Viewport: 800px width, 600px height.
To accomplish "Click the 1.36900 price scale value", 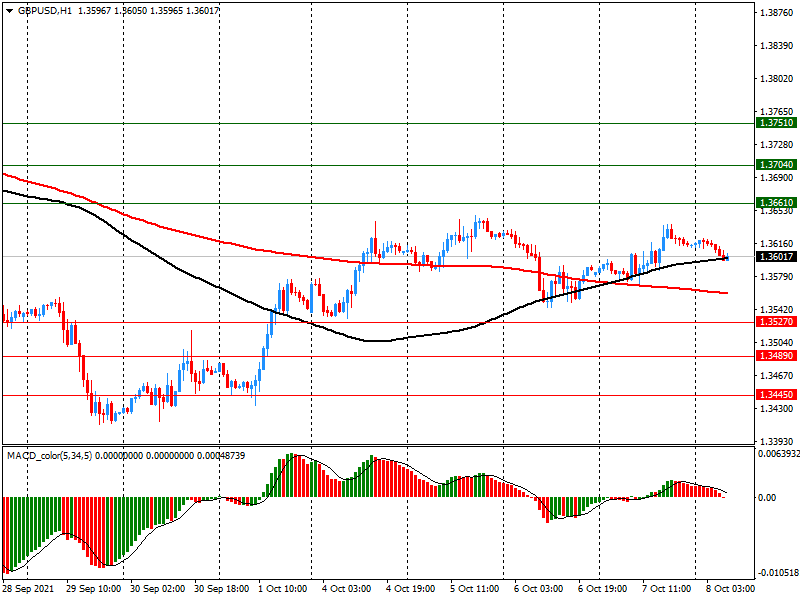I will point(777,178).
